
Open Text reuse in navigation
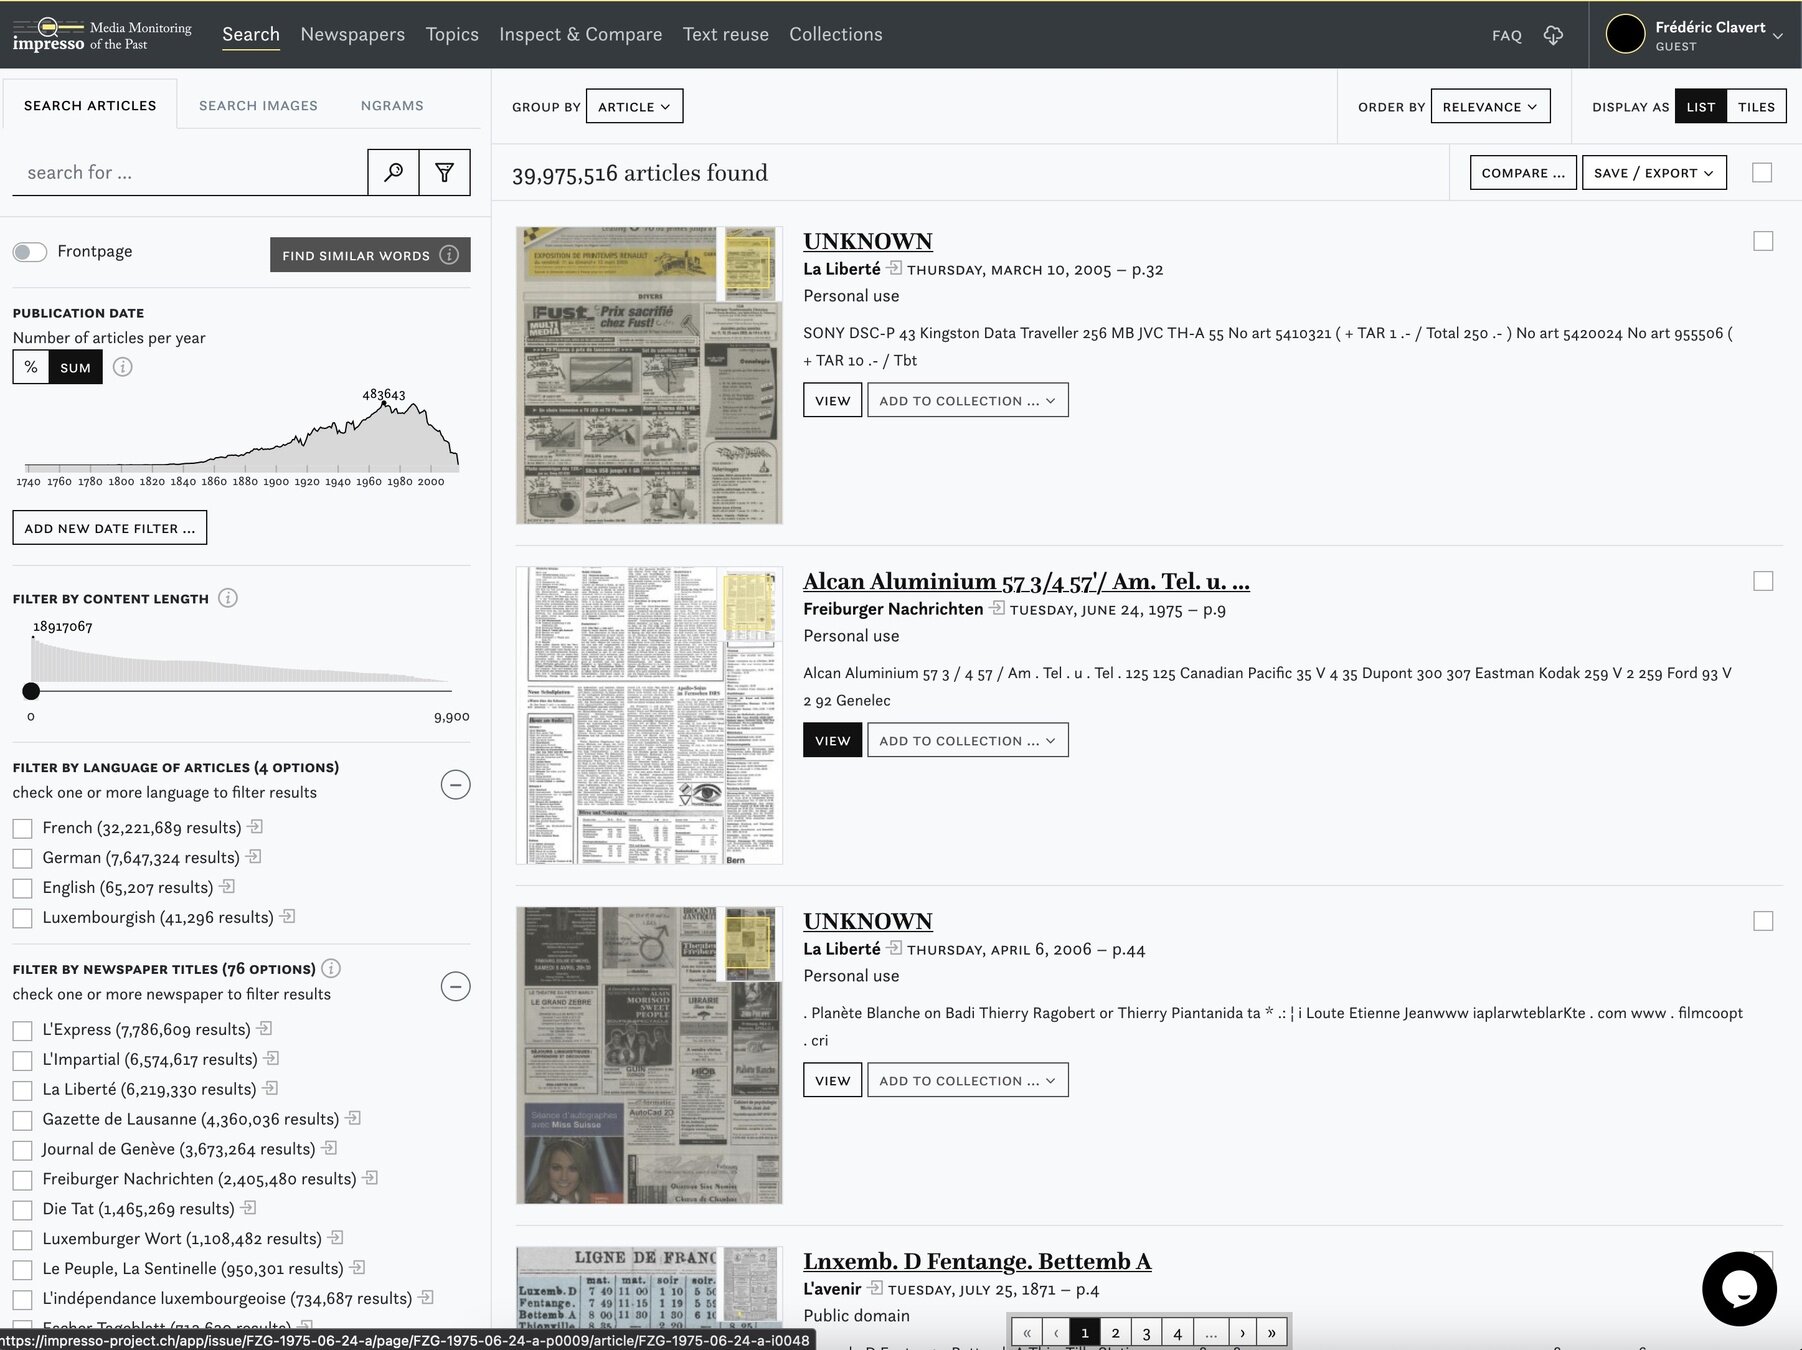[725, 34]
